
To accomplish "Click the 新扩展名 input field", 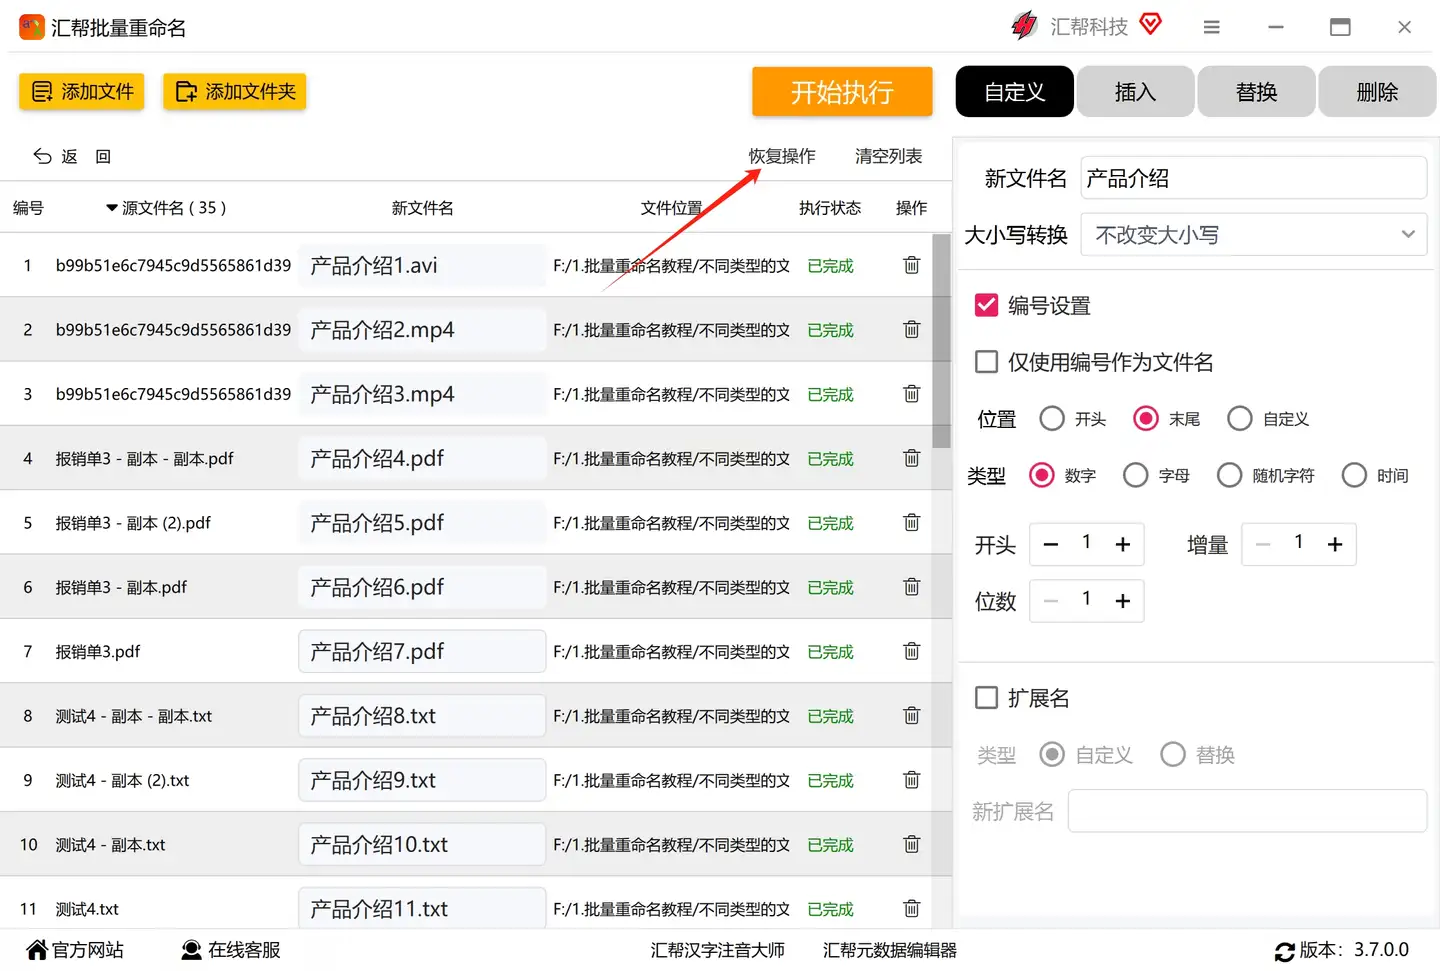I will click(1247, 811).
